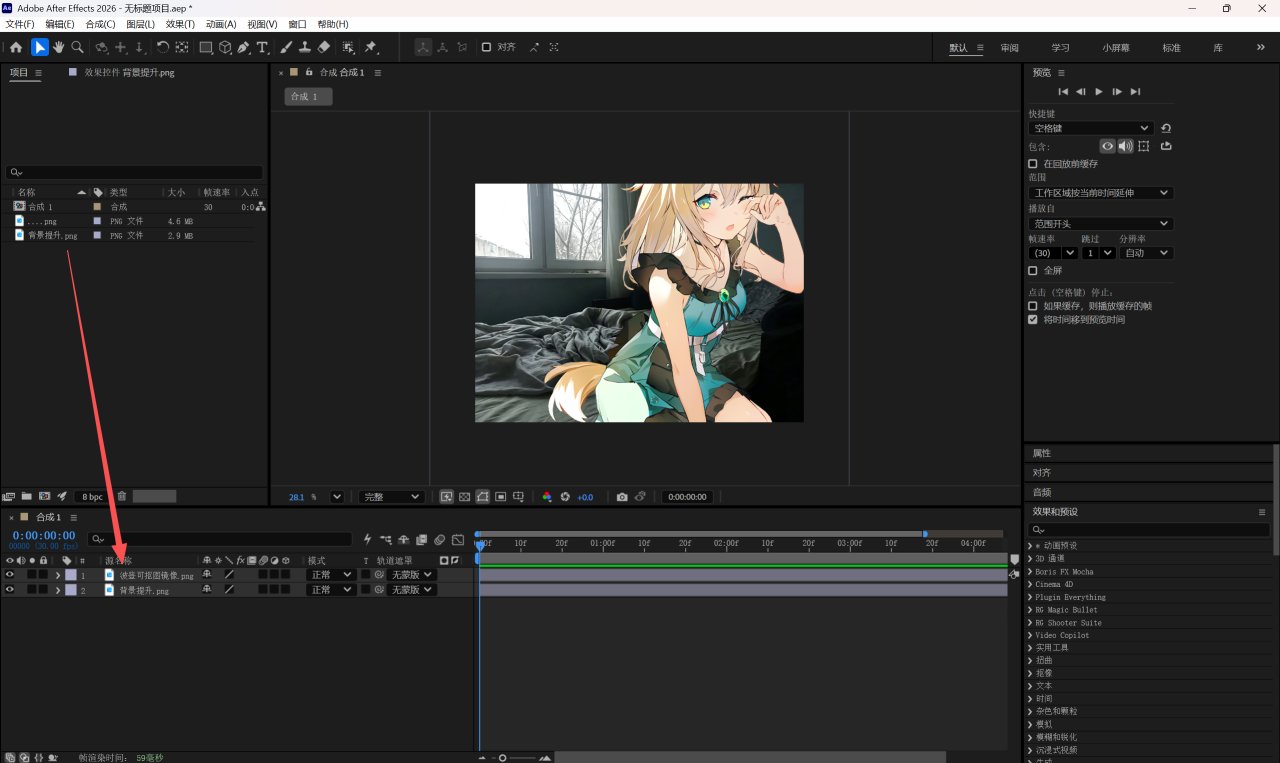Switch to the 学习 workspace tab

point(1060,48)
